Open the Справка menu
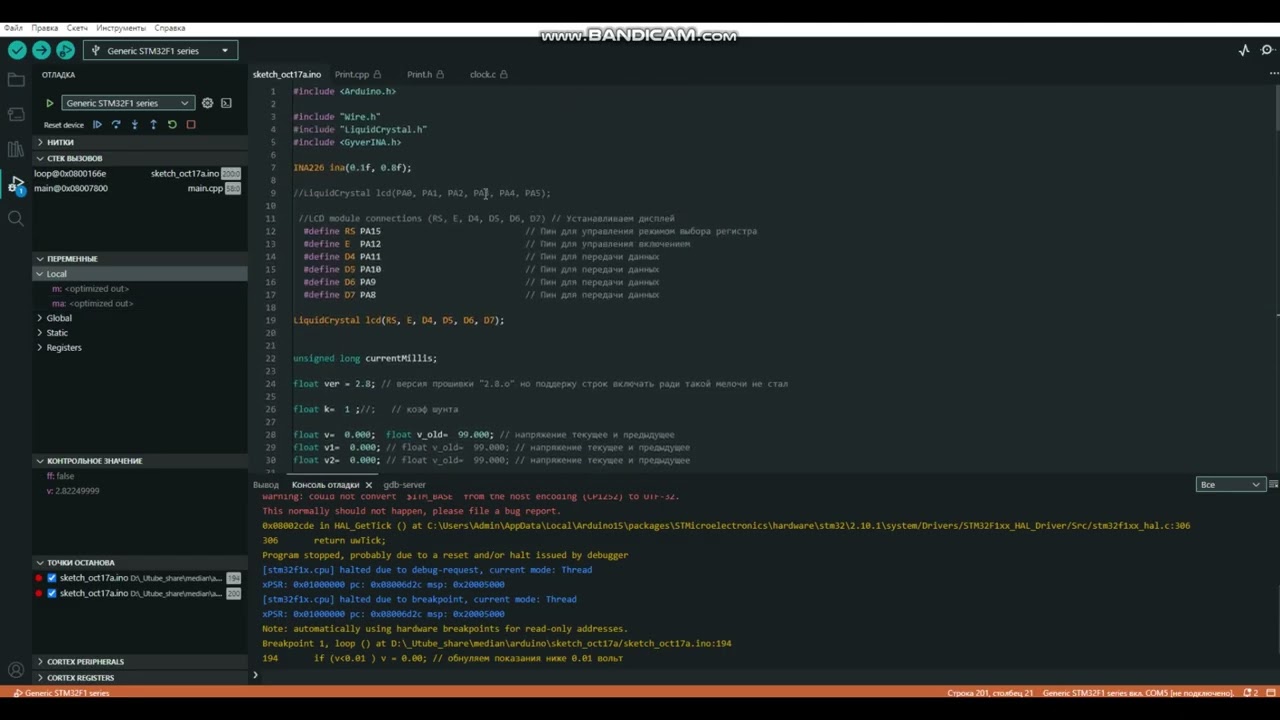This screenshot has height=720, width=1280. tap(170, 28)
